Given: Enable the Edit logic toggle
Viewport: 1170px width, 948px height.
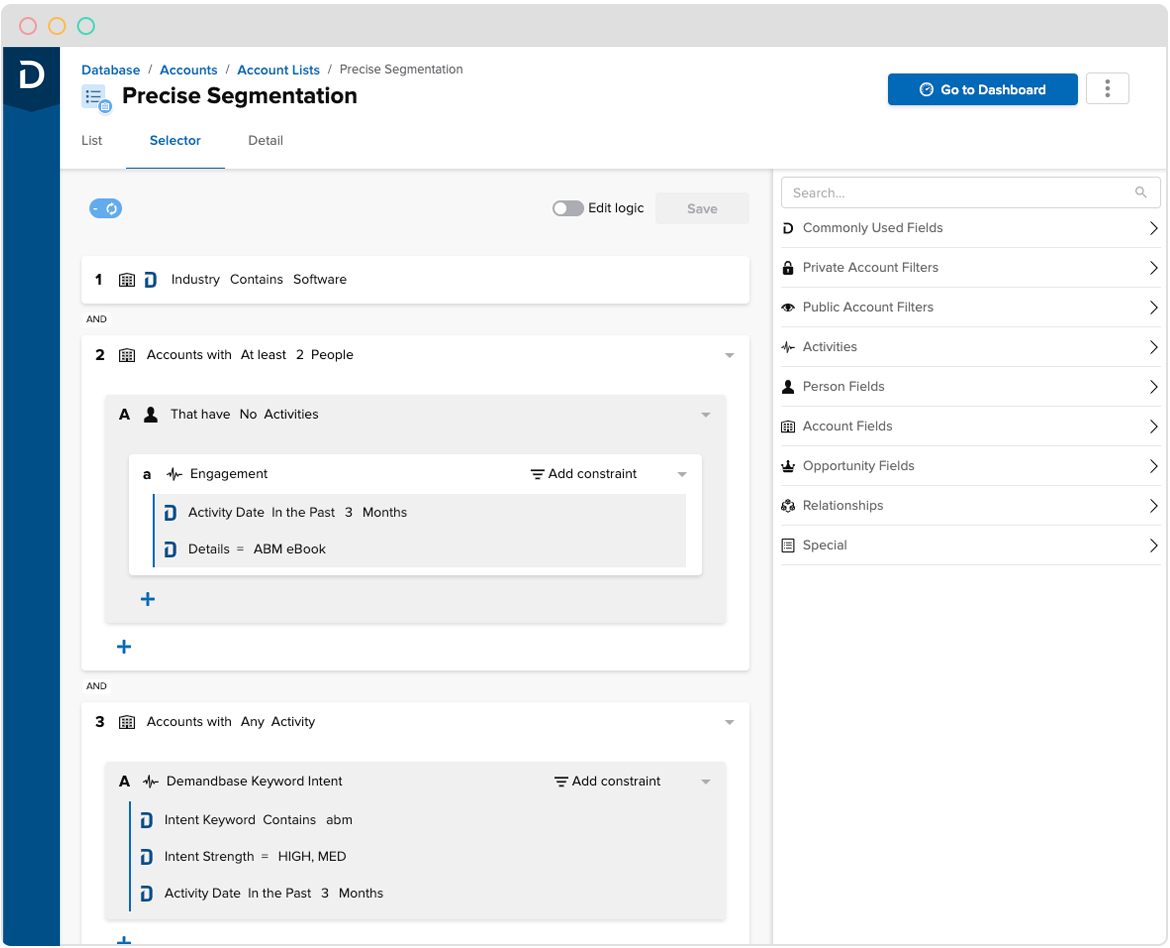Looking at the screenshot, I should [568, 208].
